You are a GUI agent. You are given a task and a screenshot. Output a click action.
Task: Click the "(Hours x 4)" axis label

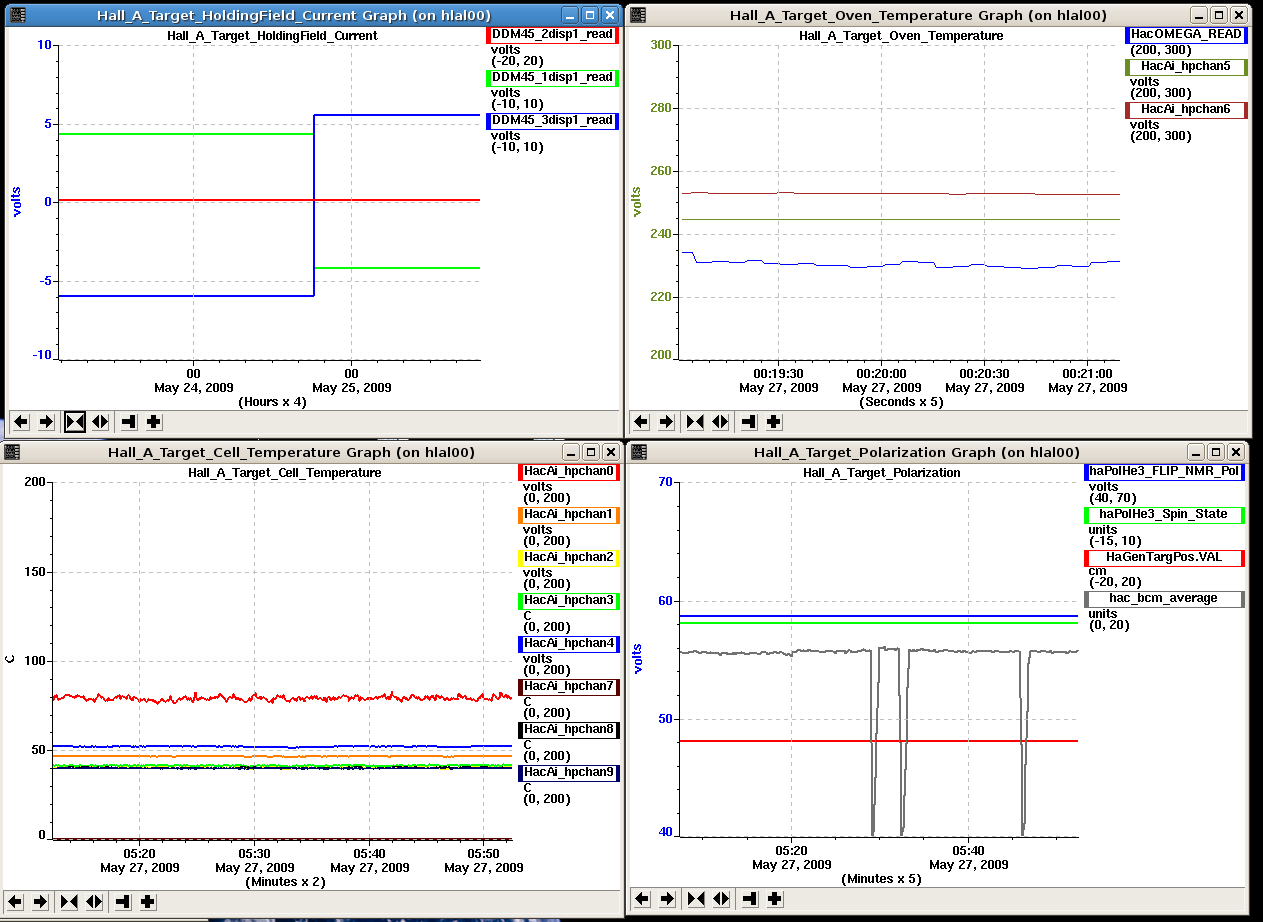coord(272,401)
